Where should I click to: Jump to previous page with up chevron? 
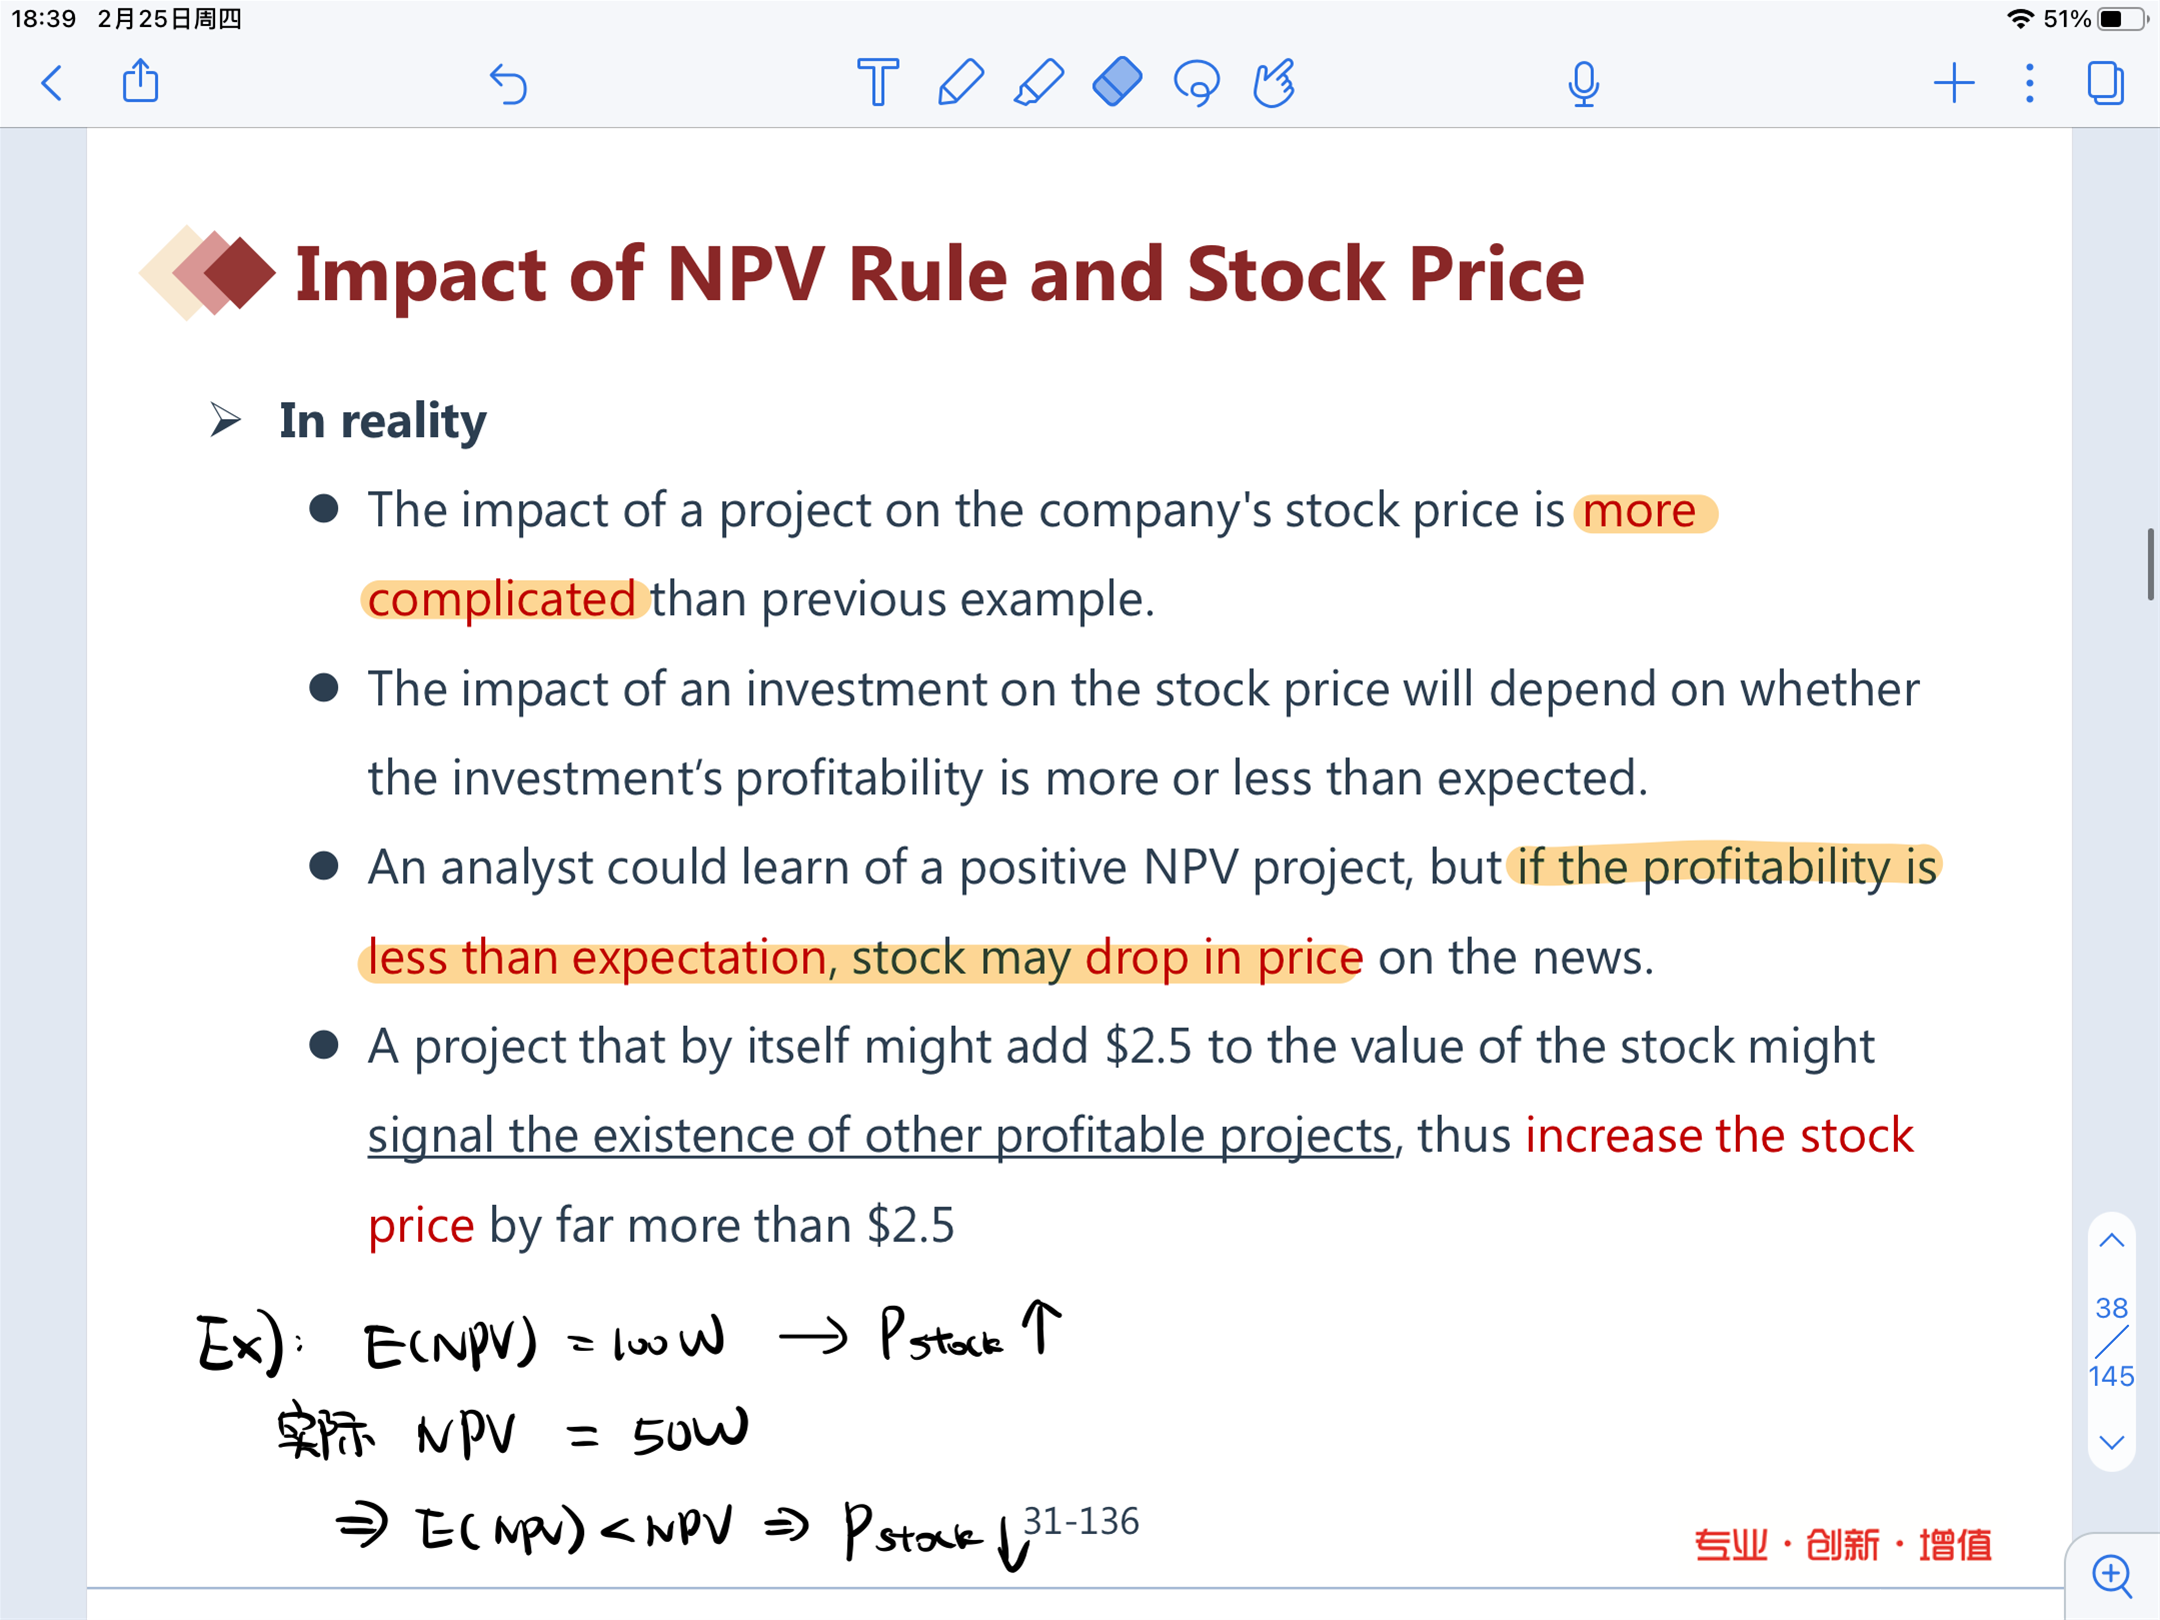[2111, 1241]
